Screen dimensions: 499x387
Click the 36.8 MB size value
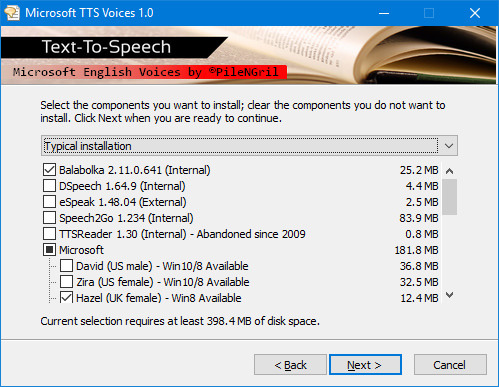pyautogui.click(x=419, y=266)
